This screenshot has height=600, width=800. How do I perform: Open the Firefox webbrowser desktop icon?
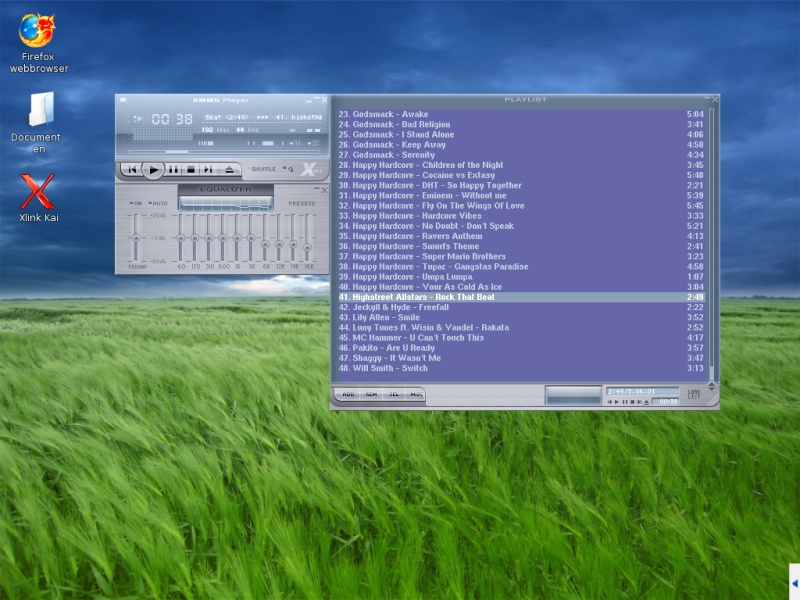(x=38, y=43)
